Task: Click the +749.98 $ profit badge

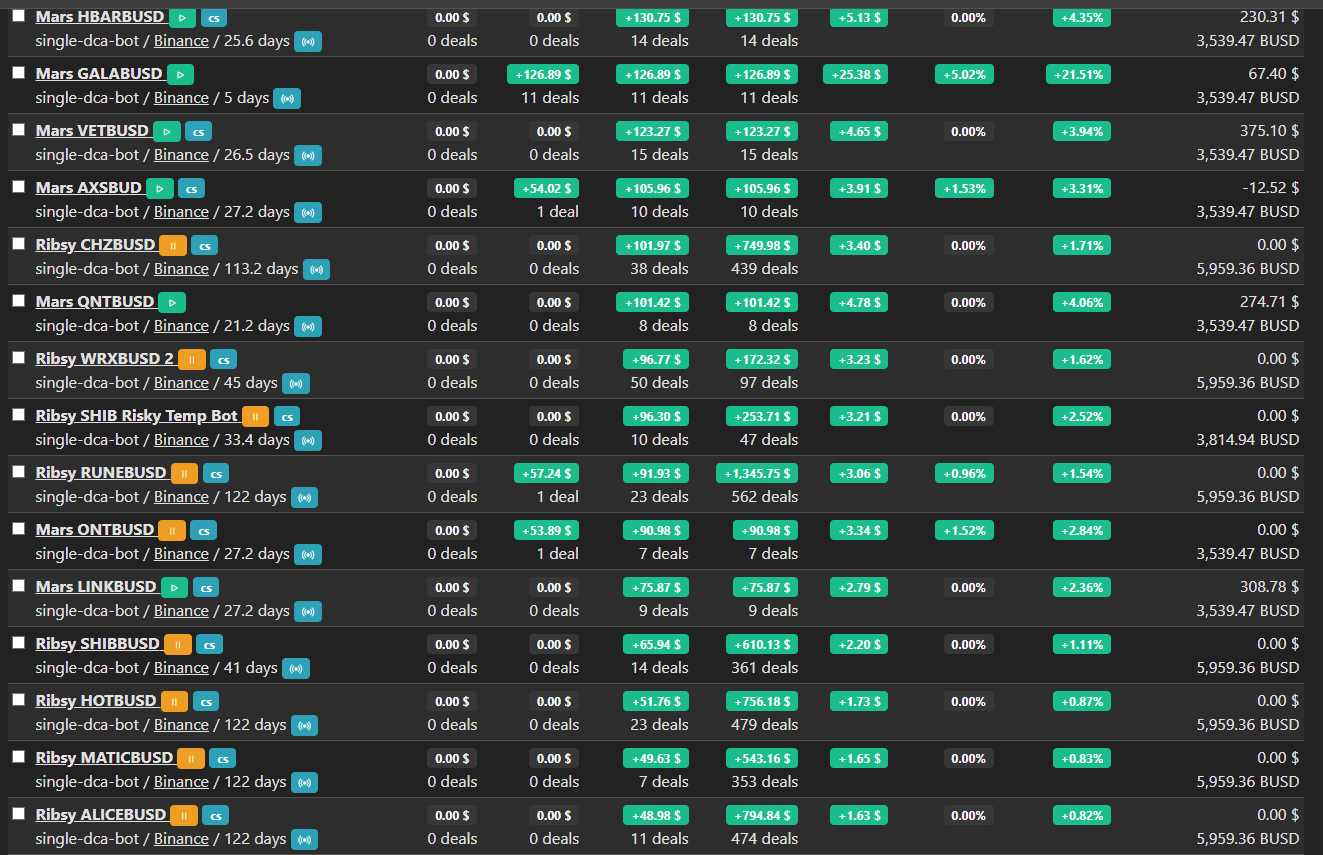Action: pos(762,245)
